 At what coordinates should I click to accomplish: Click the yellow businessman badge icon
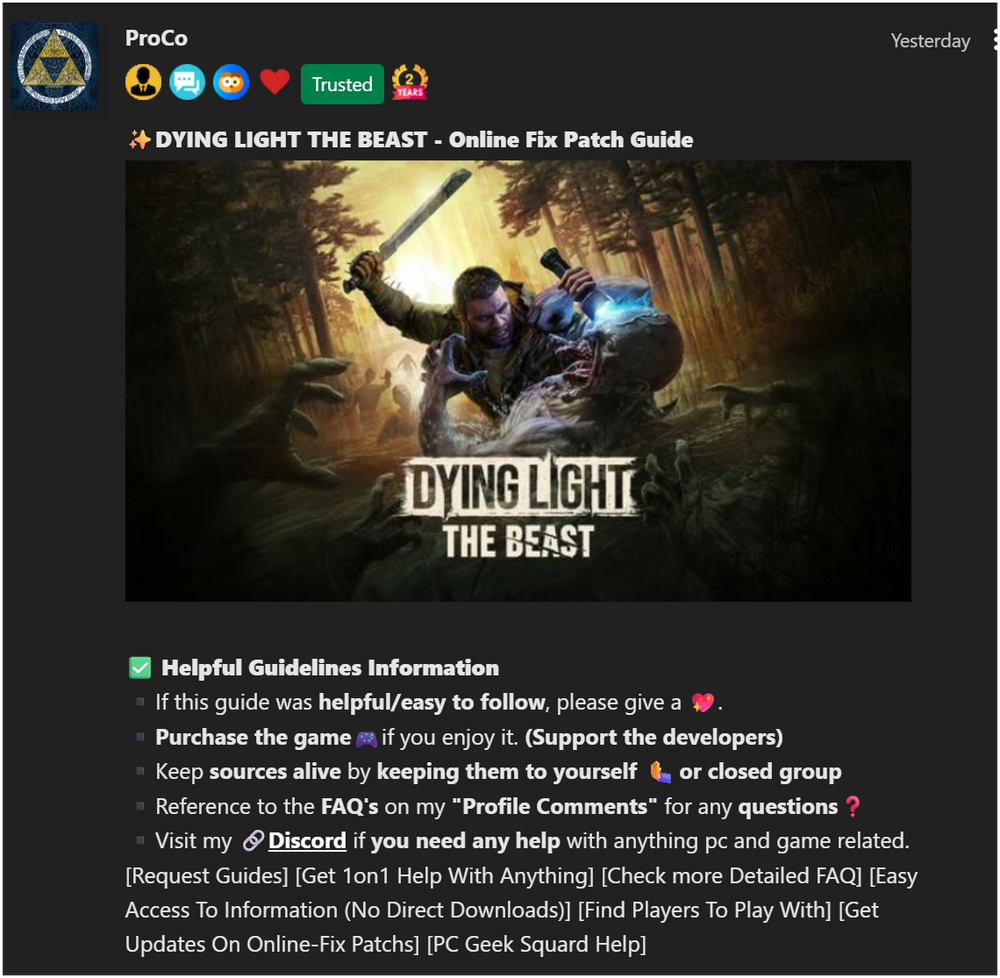pyautogui.click(x=143, y=83)
